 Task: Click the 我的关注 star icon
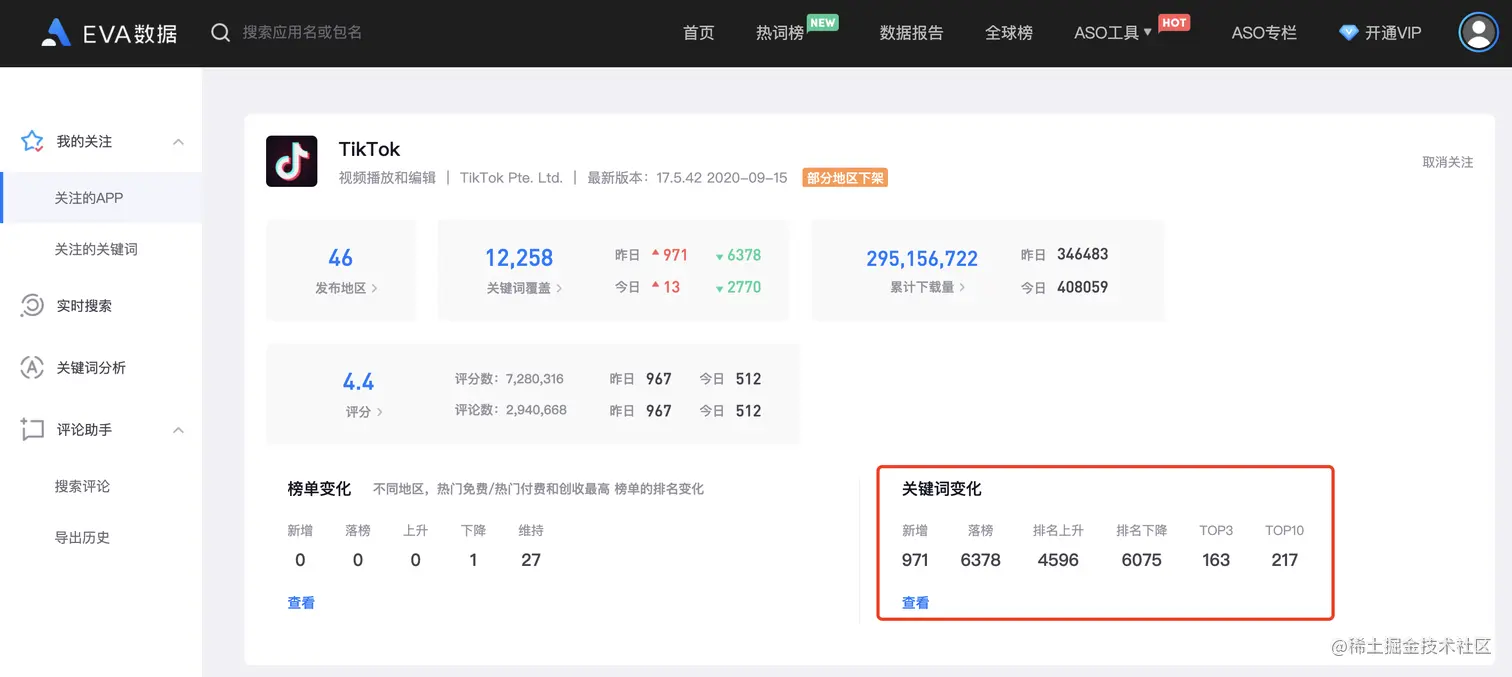(32, 142)
